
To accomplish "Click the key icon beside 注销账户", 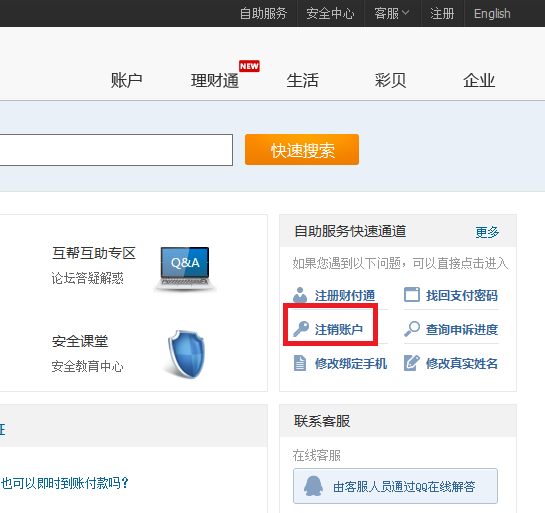I will pyautogui.click(x=301, y=328).
